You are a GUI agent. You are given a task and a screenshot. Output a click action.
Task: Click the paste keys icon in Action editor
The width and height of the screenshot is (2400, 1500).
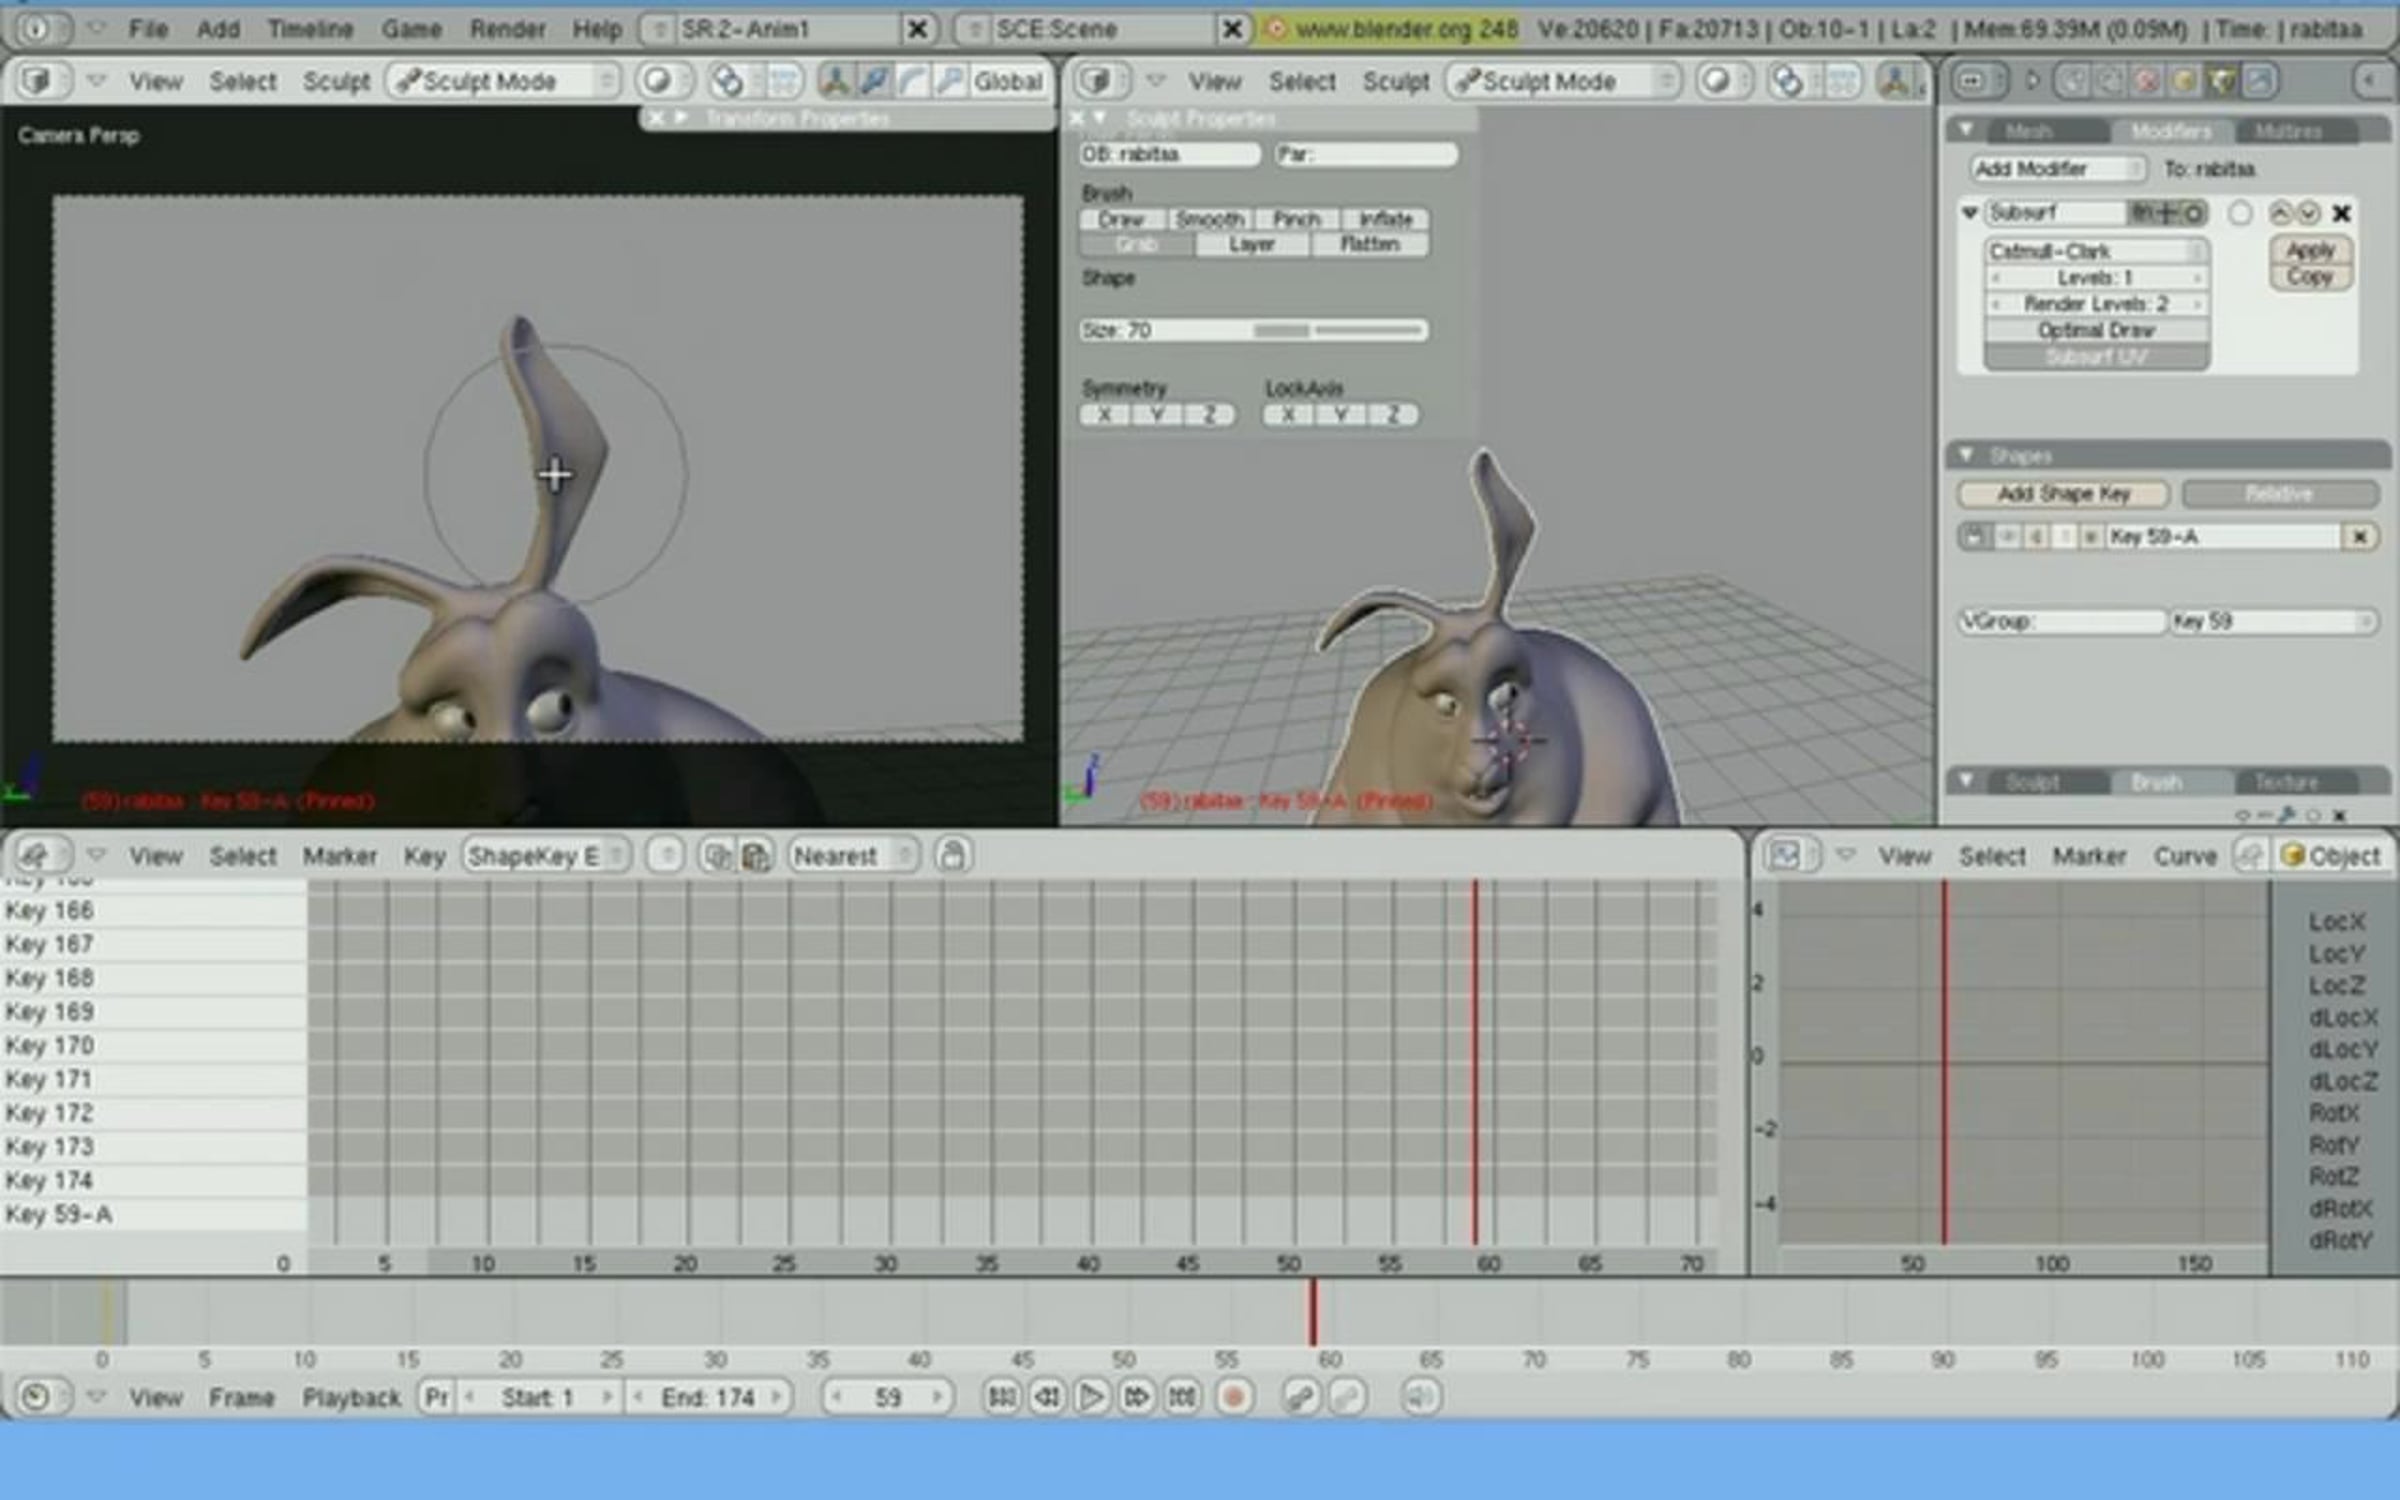(757, 856)
